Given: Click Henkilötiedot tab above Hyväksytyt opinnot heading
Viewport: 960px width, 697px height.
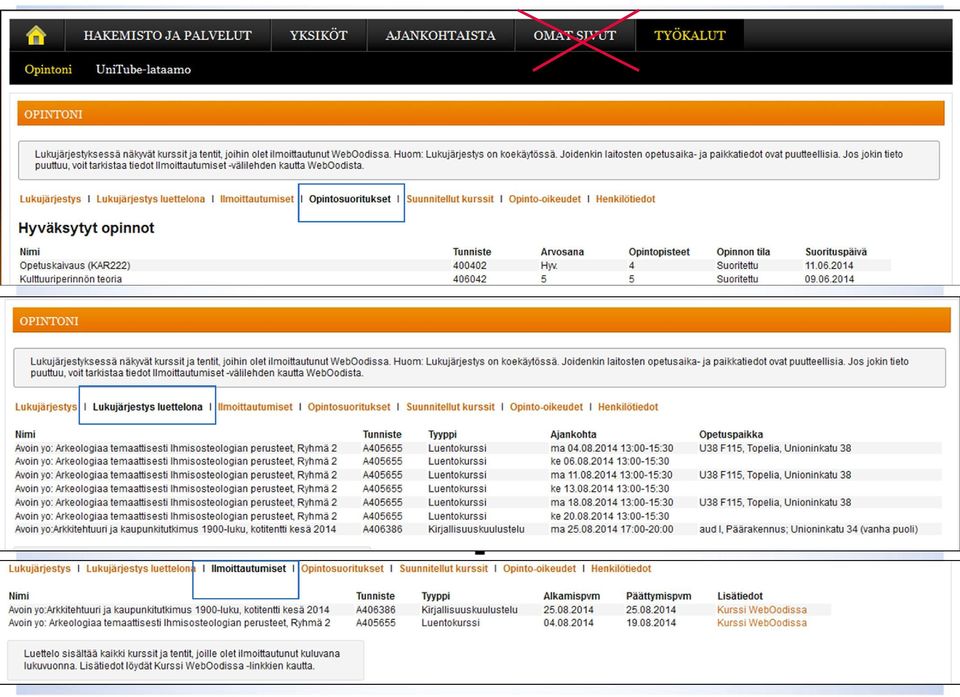Looking at the screenshot, I should [x=626, y=199].
